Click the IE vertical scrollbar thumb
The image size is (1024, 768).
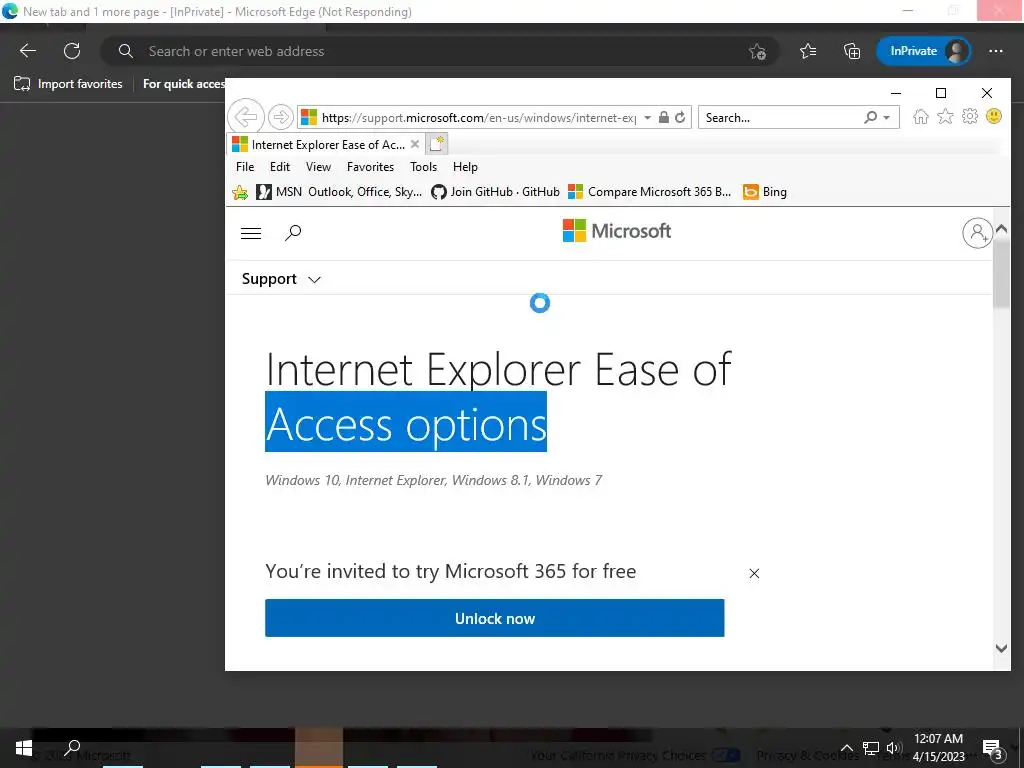[1001, 273]
